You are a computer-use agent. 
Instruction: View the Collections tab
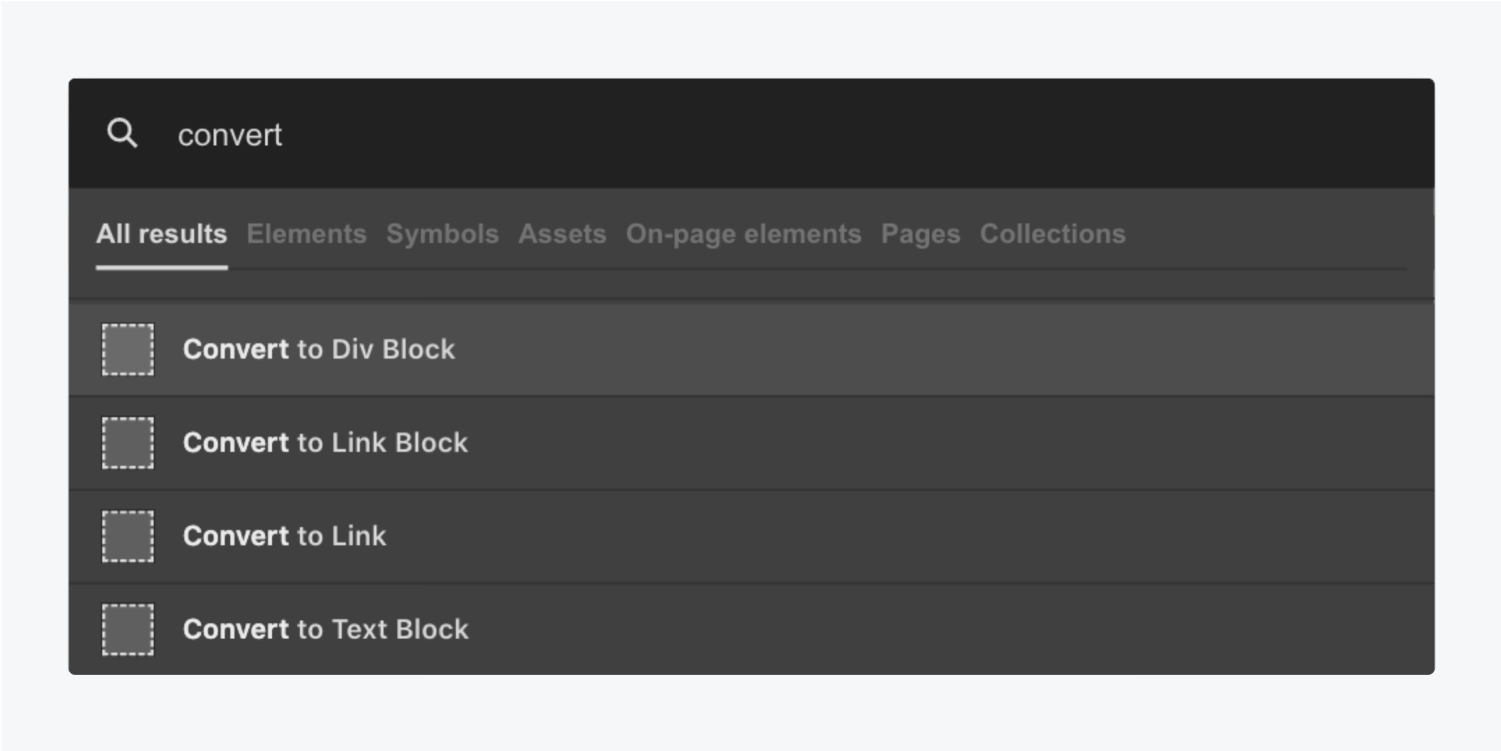tap(1052, 234)
